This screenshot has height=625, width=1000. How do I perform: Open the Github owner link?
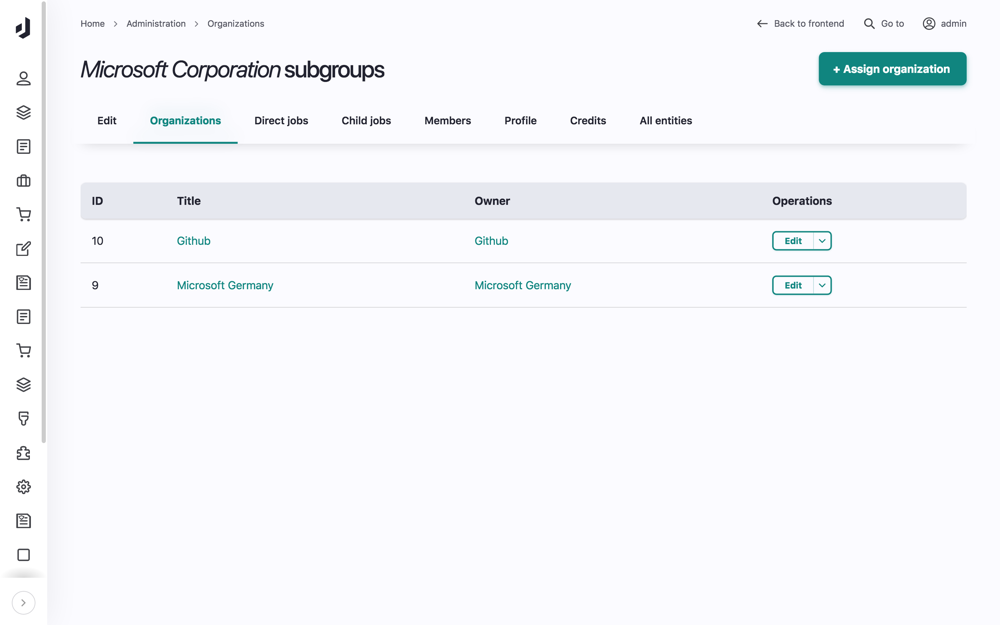click(491, 241)
